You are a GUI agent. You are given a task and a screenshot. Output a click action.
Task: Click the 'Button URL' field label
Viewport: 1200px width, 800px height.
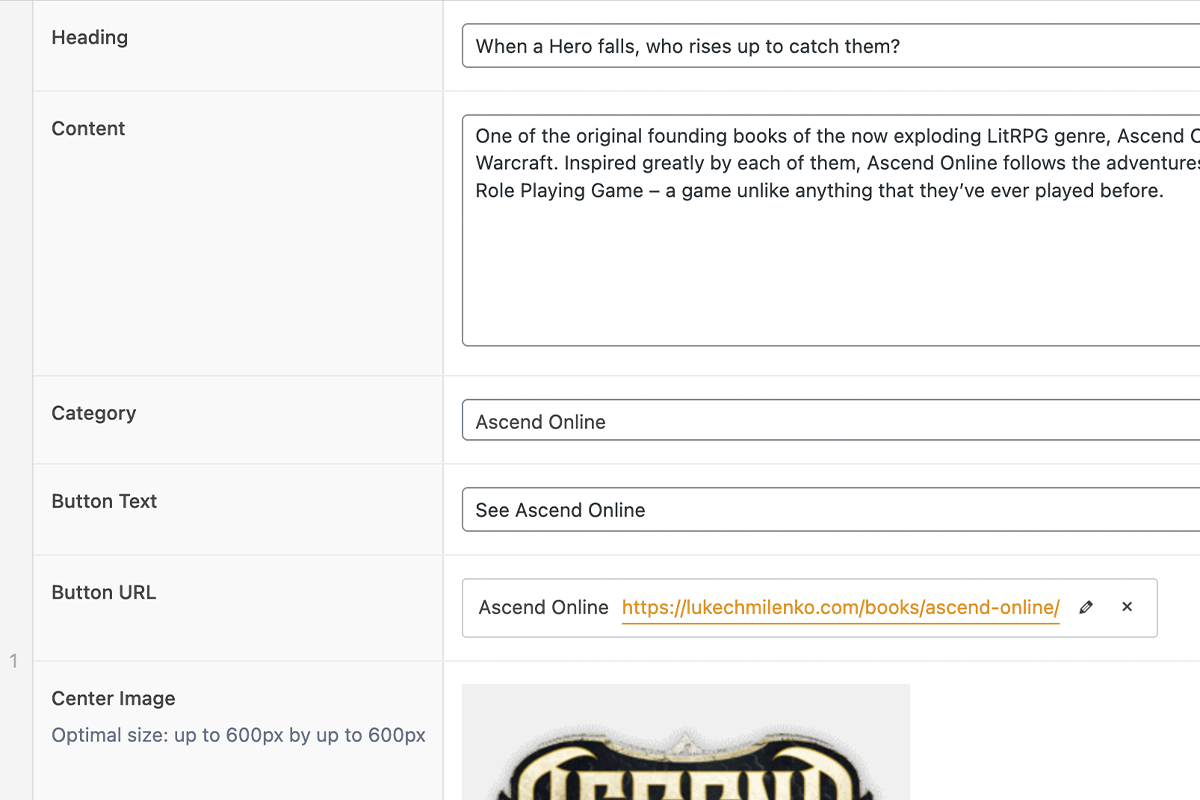coord(104,593)
